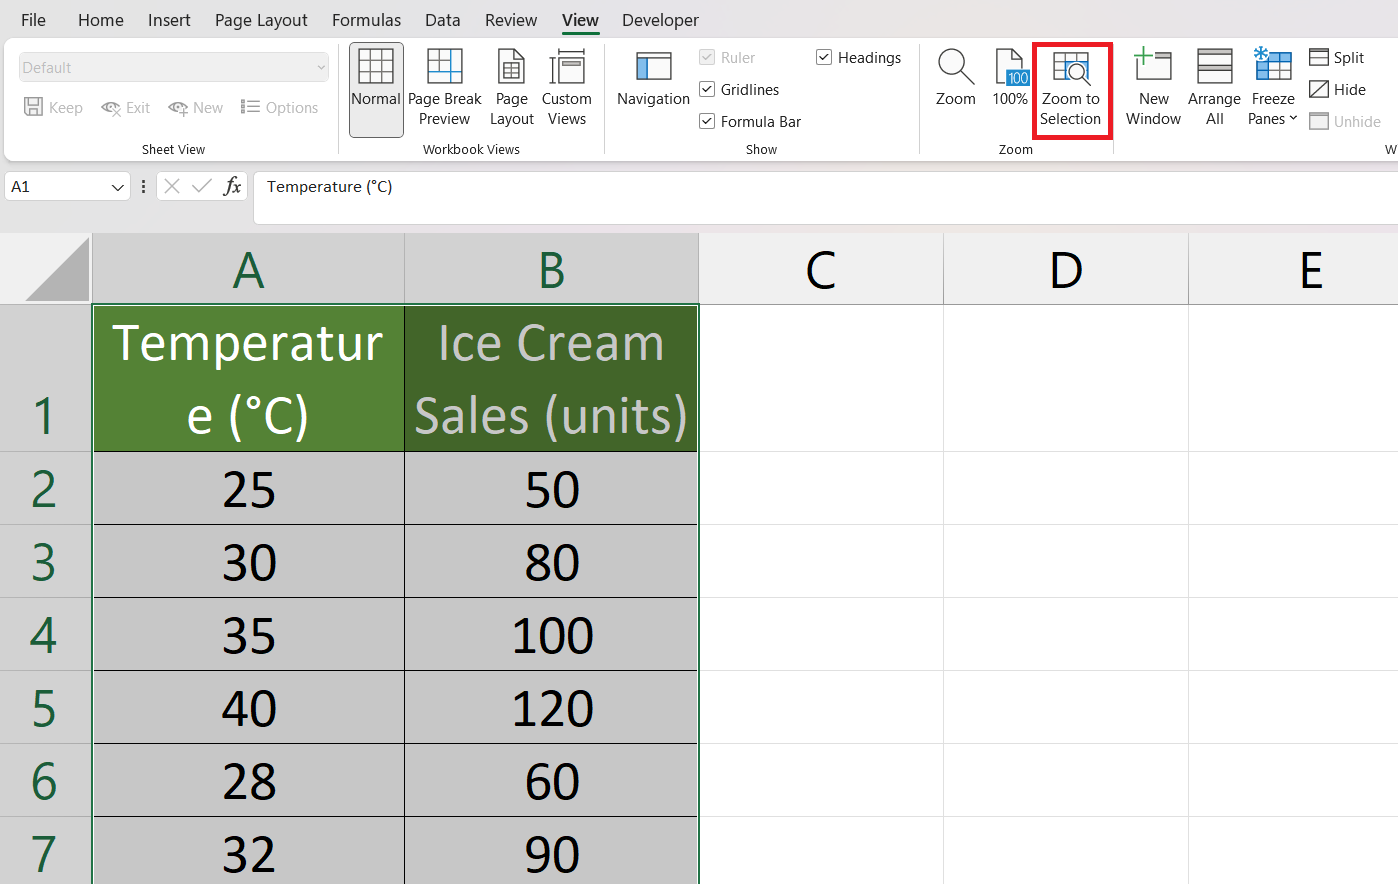Select cell containing 35
The height and width of the screenshot is (884, 1398).
click(249, 634)
